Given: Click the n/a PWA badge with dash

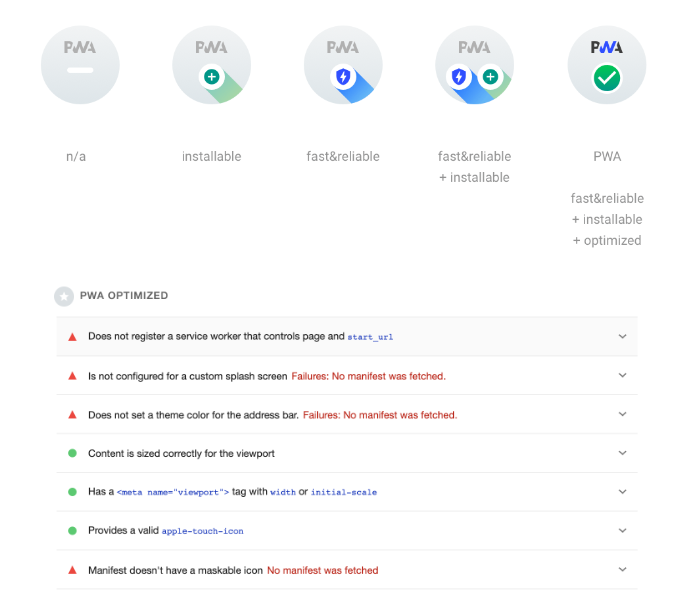Looking at the screenshot, I should (x=80, y=65).
